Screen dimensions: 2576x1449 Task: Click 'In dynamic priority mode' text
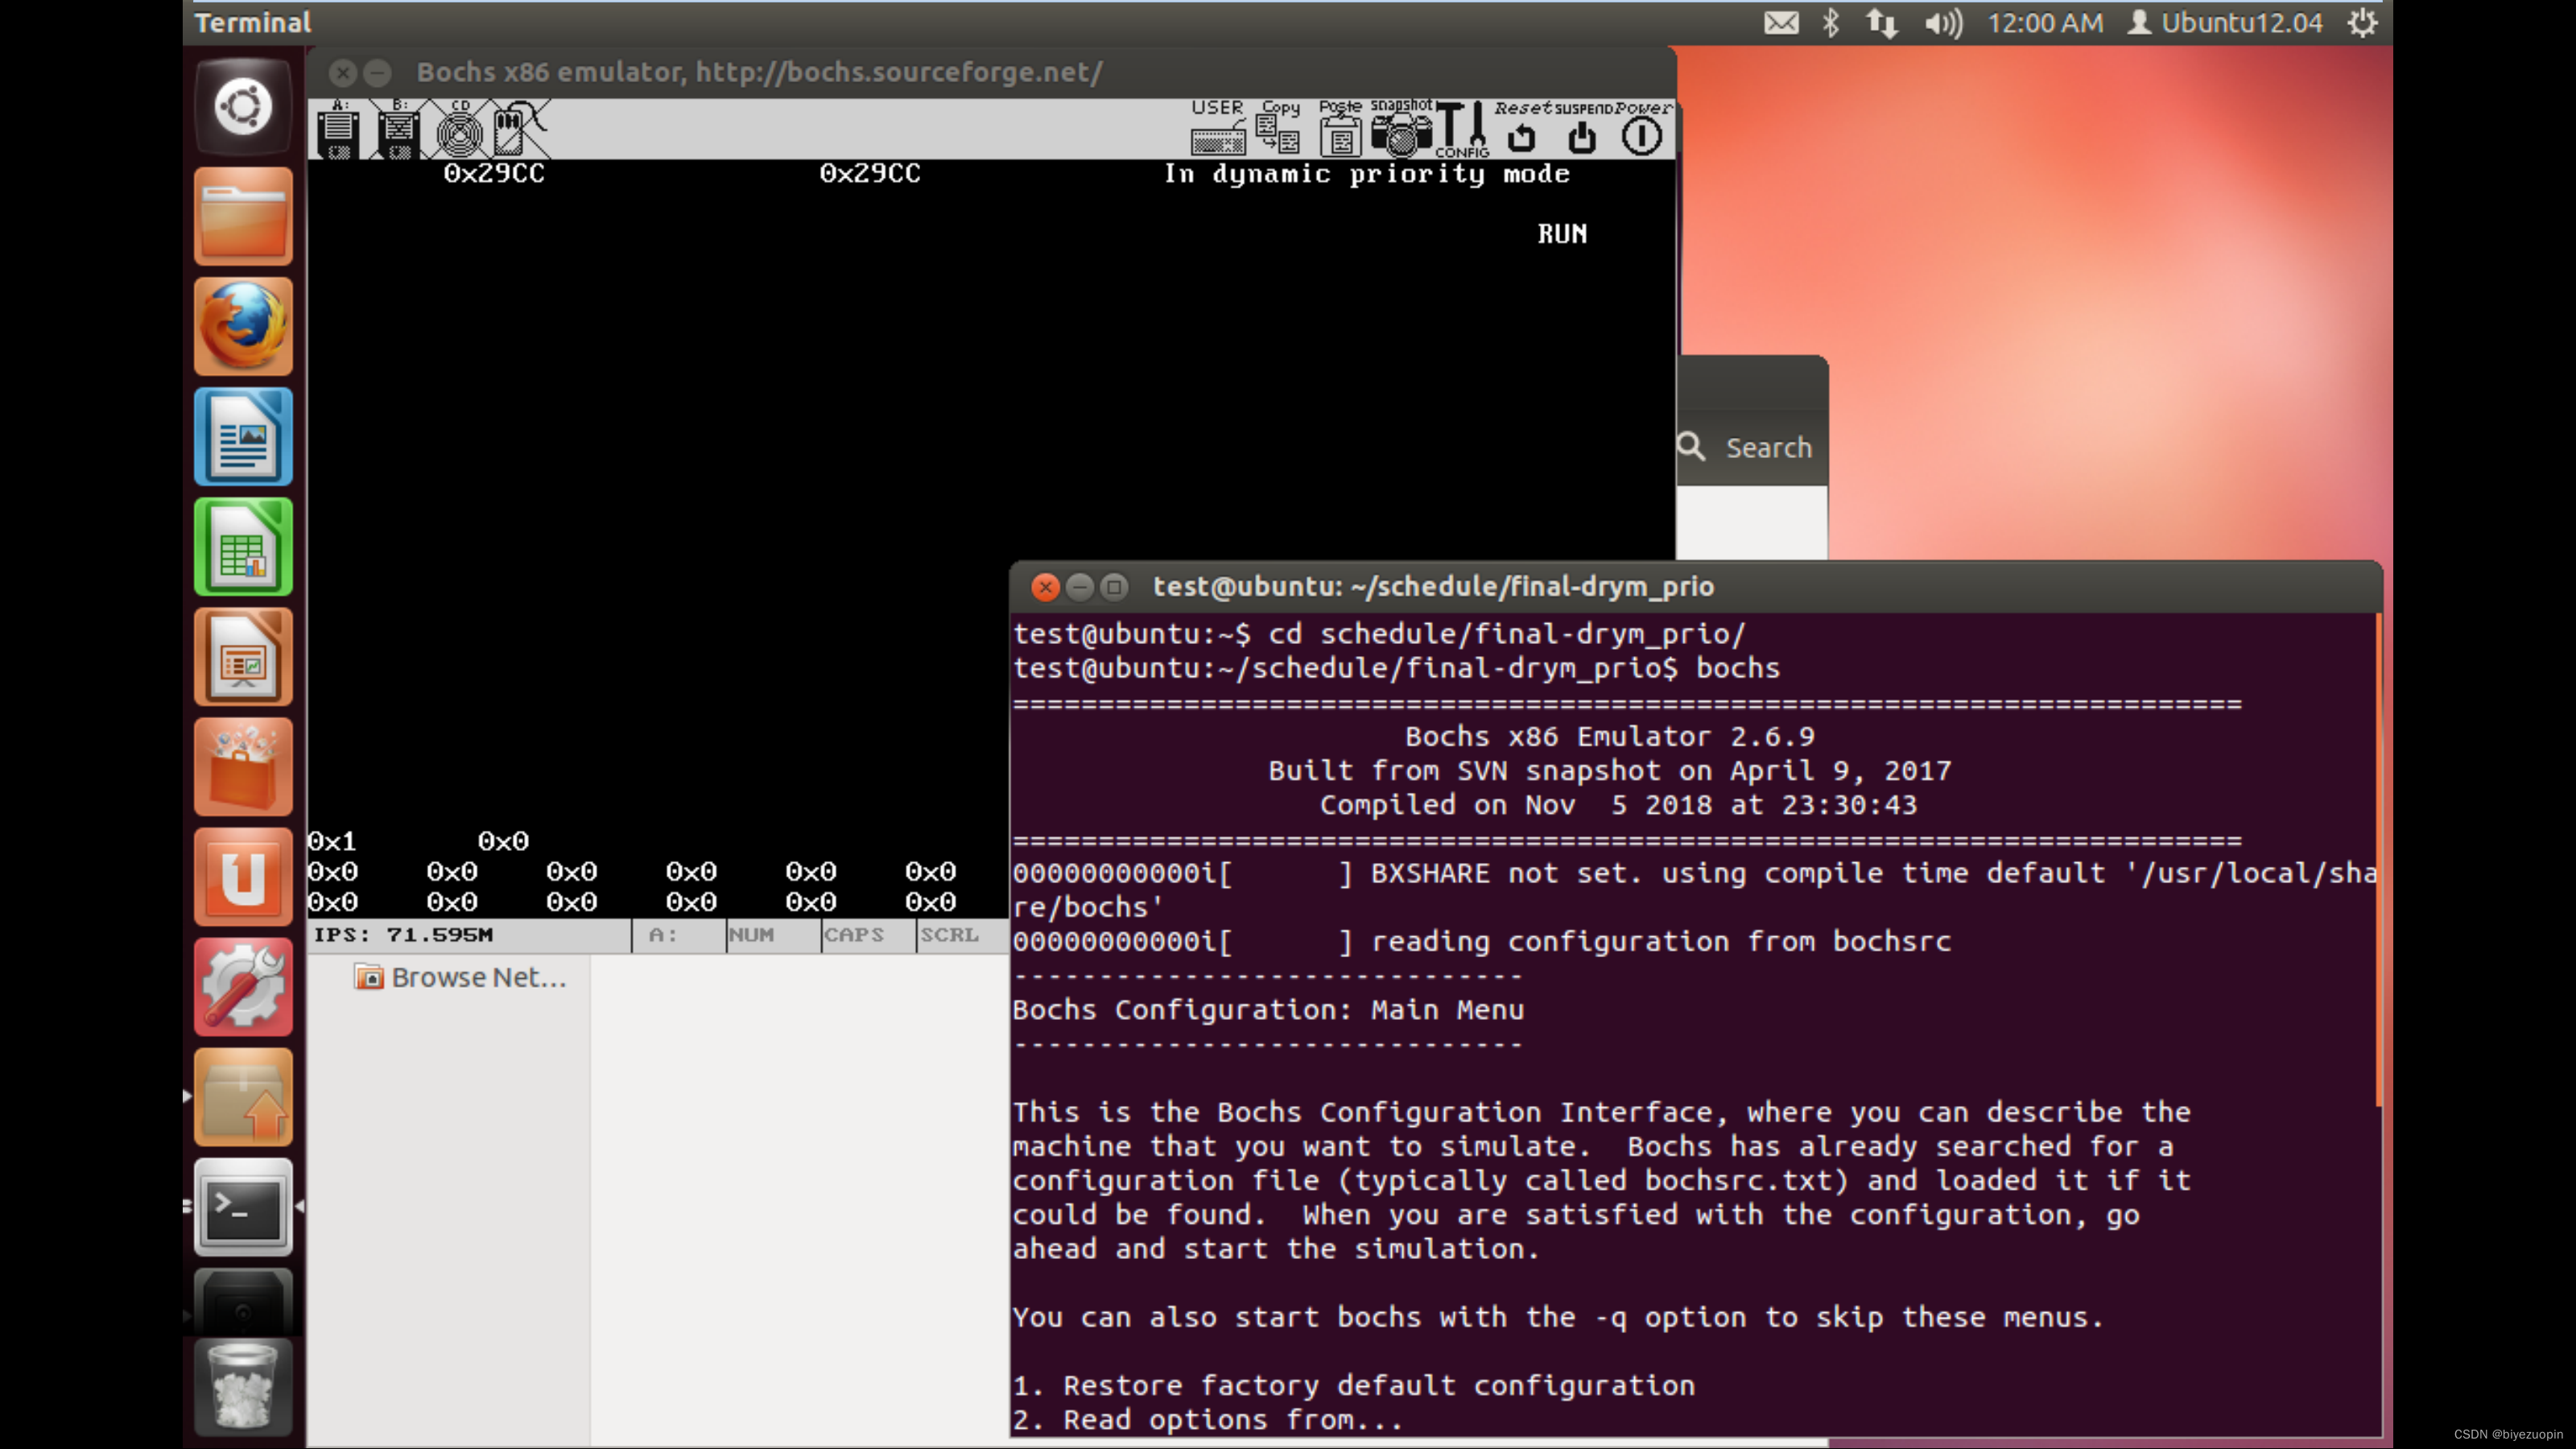tap(1367, 174)
